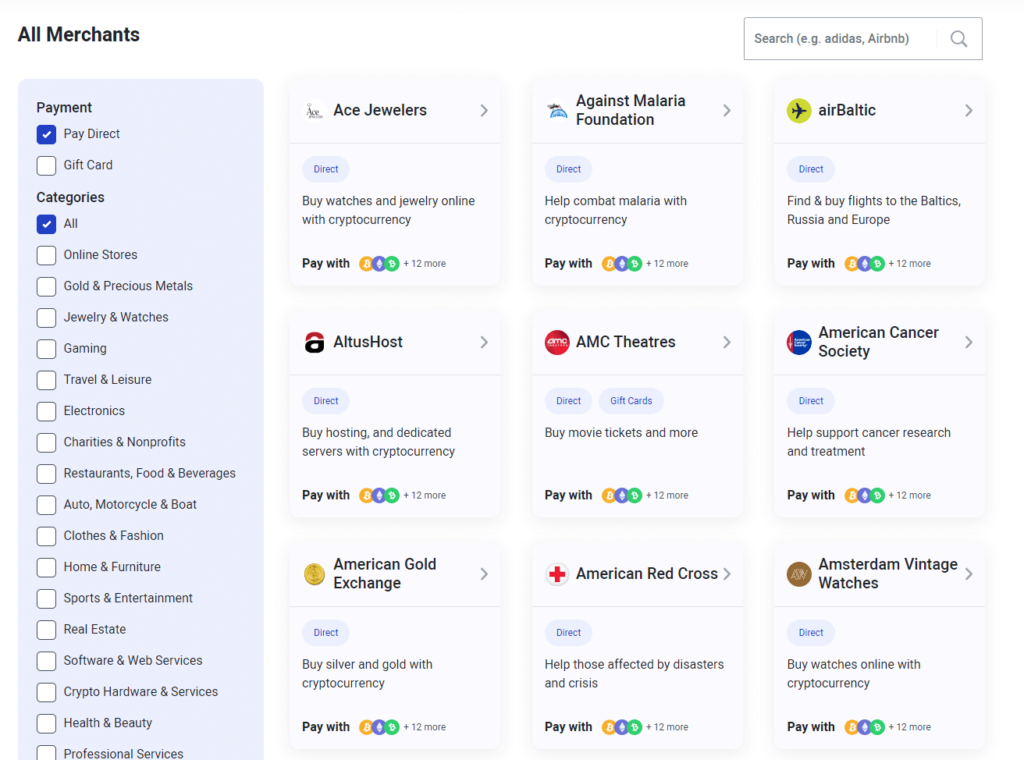Click the search magnifier icon
This screenshot has height=760, width=1024.
click(958, 39)
